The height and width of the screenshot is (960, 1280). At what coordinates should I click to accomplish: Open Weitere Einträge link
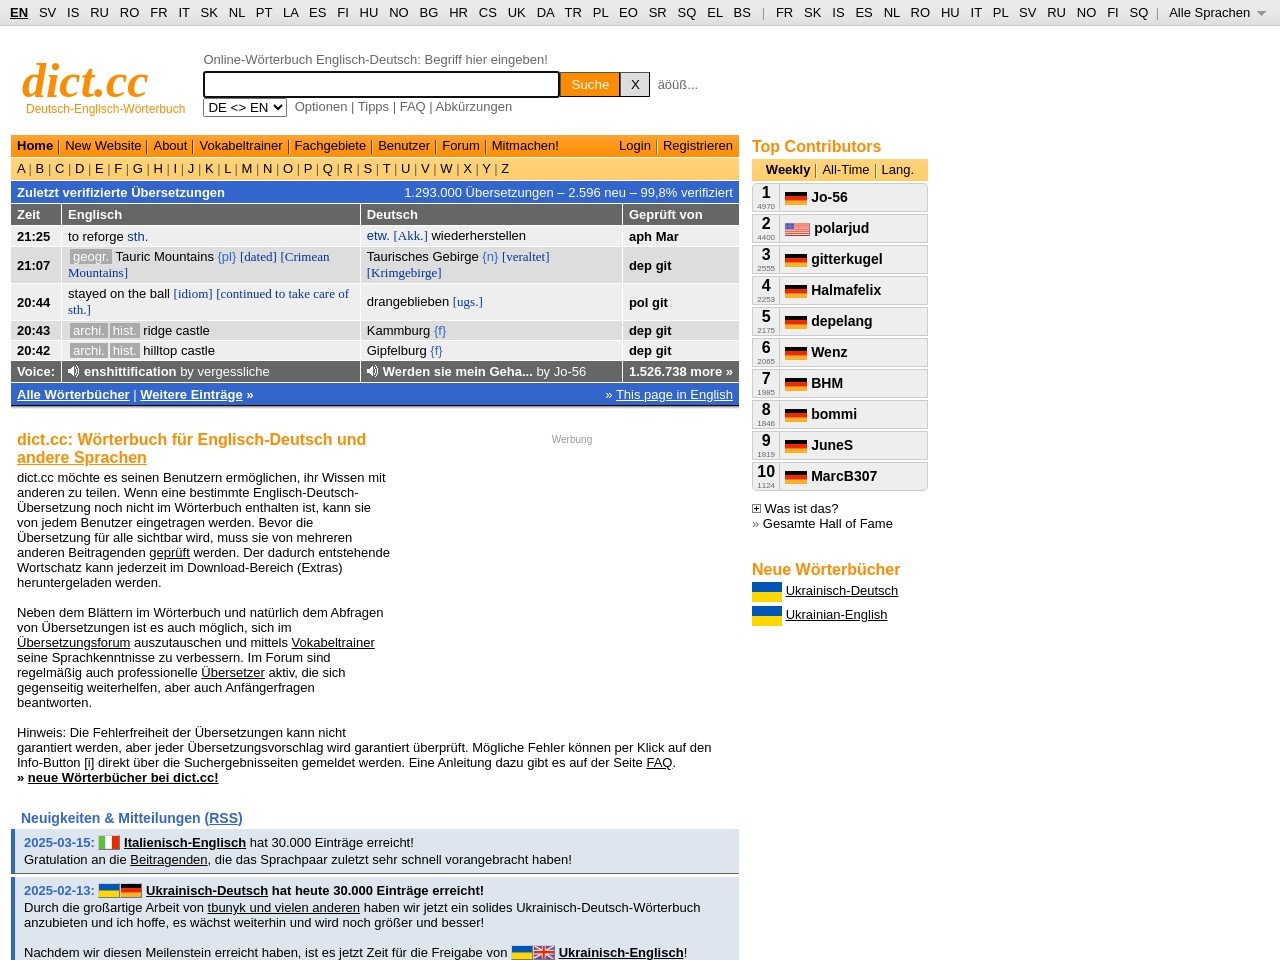tap(191, 395)
